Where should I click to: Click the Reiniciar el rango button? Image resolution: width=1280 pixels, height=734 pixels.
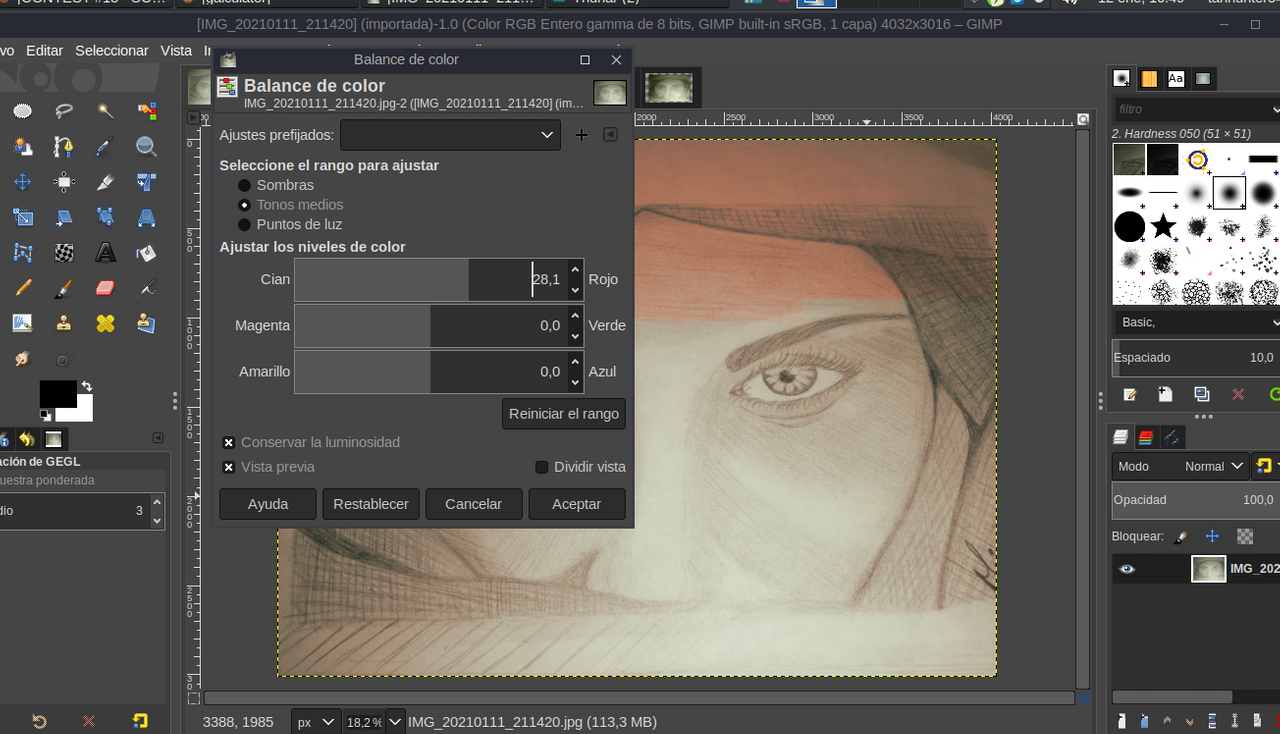564,414
